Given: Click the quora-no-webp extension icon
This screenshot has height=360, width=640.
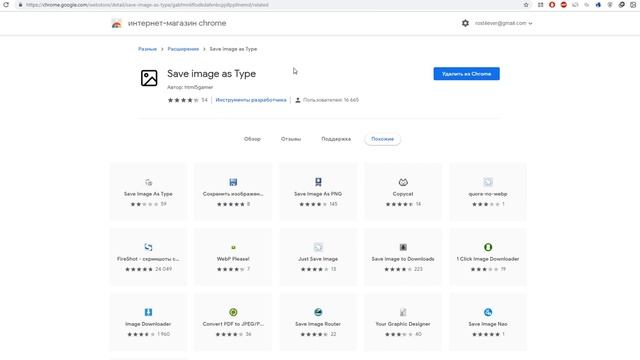Looking at the screenshot, I should click(x=488, y=182).
